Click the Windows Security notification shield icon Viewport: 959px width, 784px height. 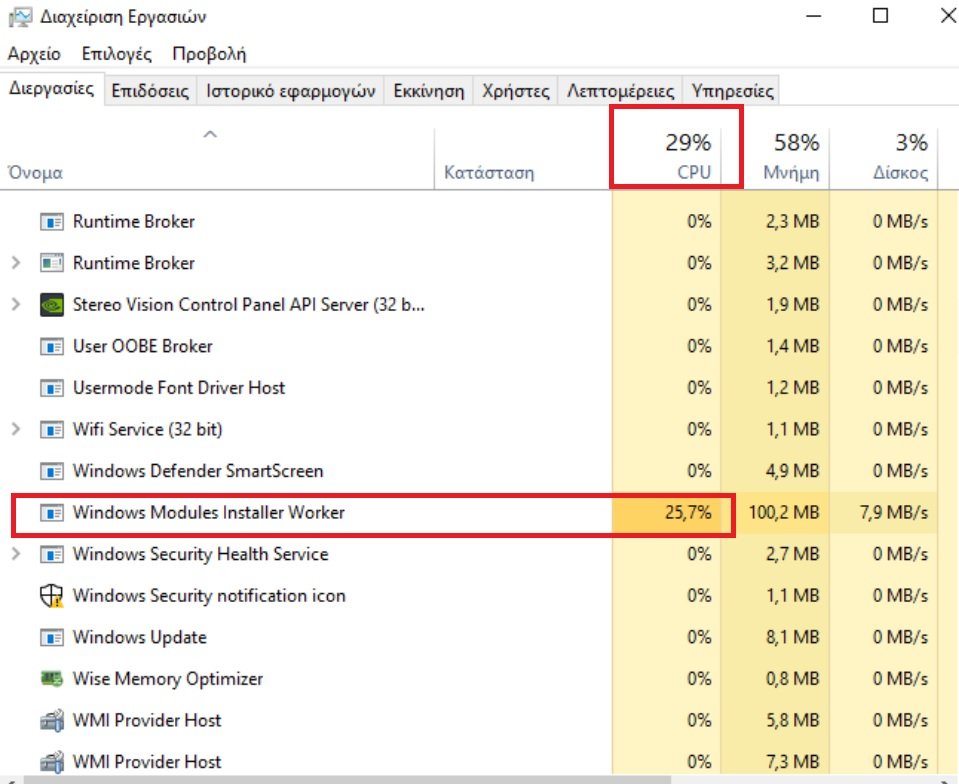point(51,596)
